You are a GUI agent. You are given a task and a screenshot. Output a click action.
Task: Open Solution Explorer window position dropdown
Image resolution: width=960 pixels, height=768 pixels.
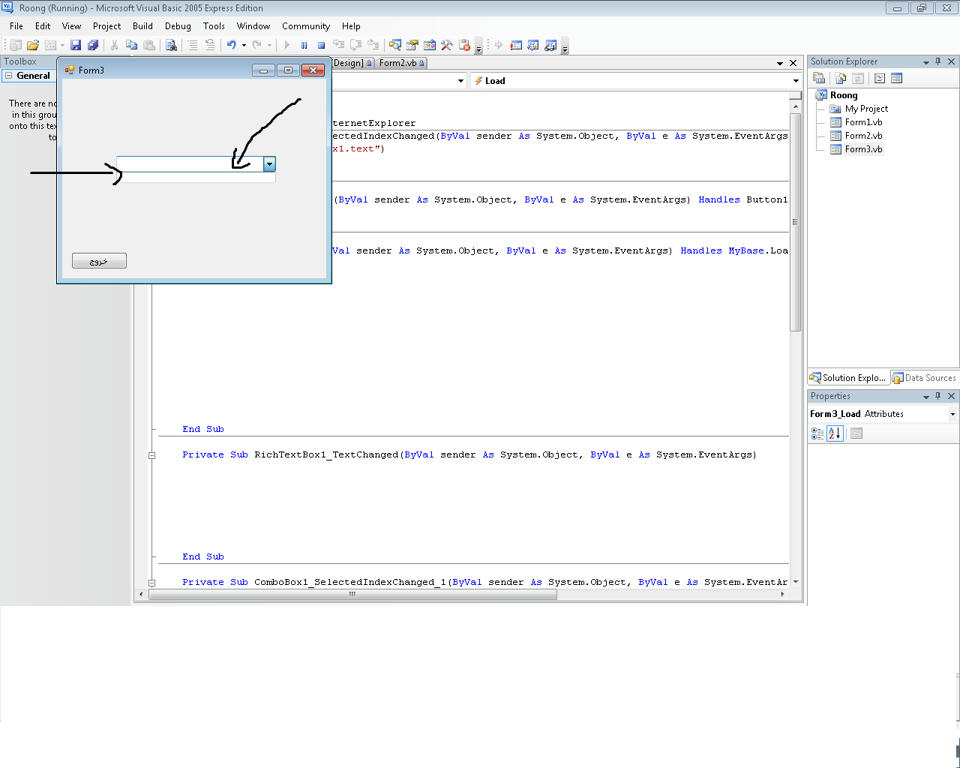pos(926,62)
